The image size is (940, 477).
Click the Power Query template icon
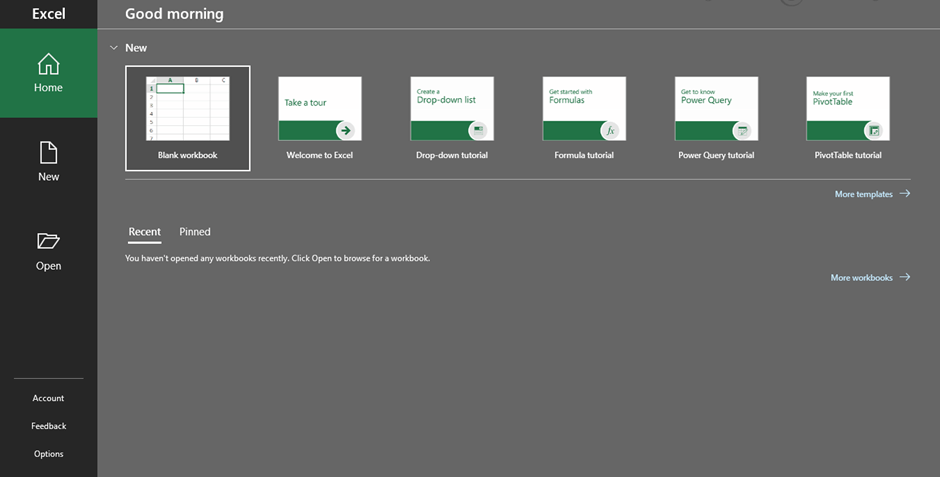(741, 130)
